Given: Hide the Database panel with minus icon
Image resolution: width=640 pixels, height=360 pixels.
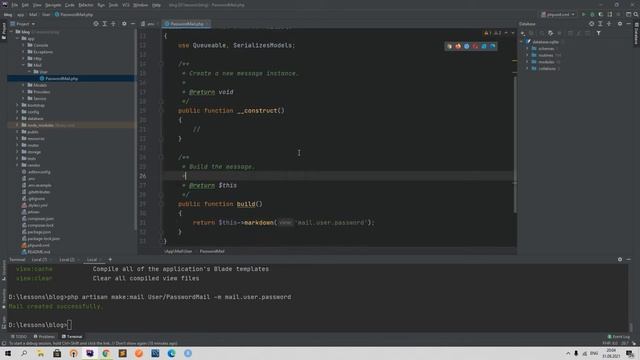Looking at the screenshot, I should click(x=629, y=24).
